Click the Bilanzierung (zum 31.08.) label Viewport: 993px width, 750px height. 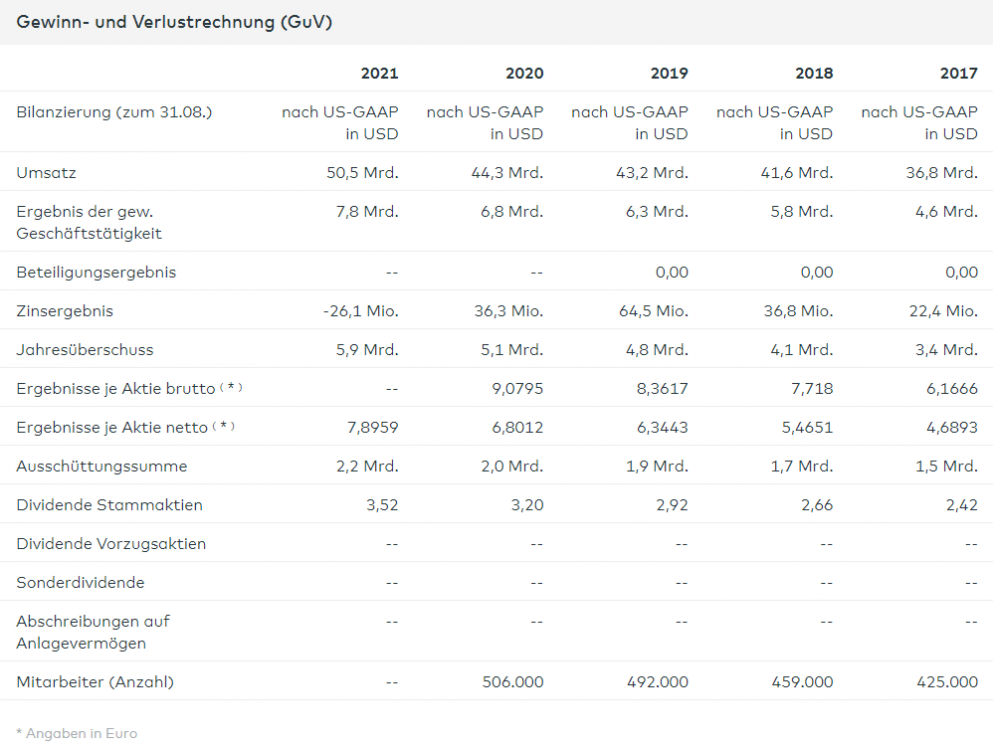114,112
